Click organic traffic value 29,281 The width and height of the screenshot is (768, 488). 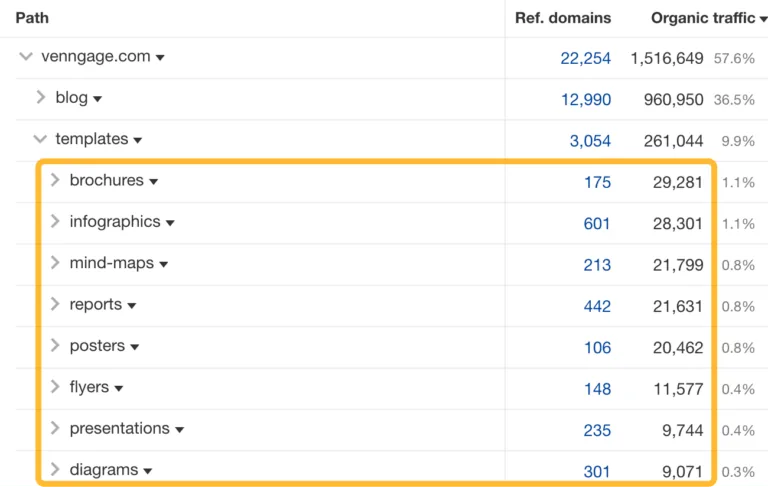[x=678, y=182]
